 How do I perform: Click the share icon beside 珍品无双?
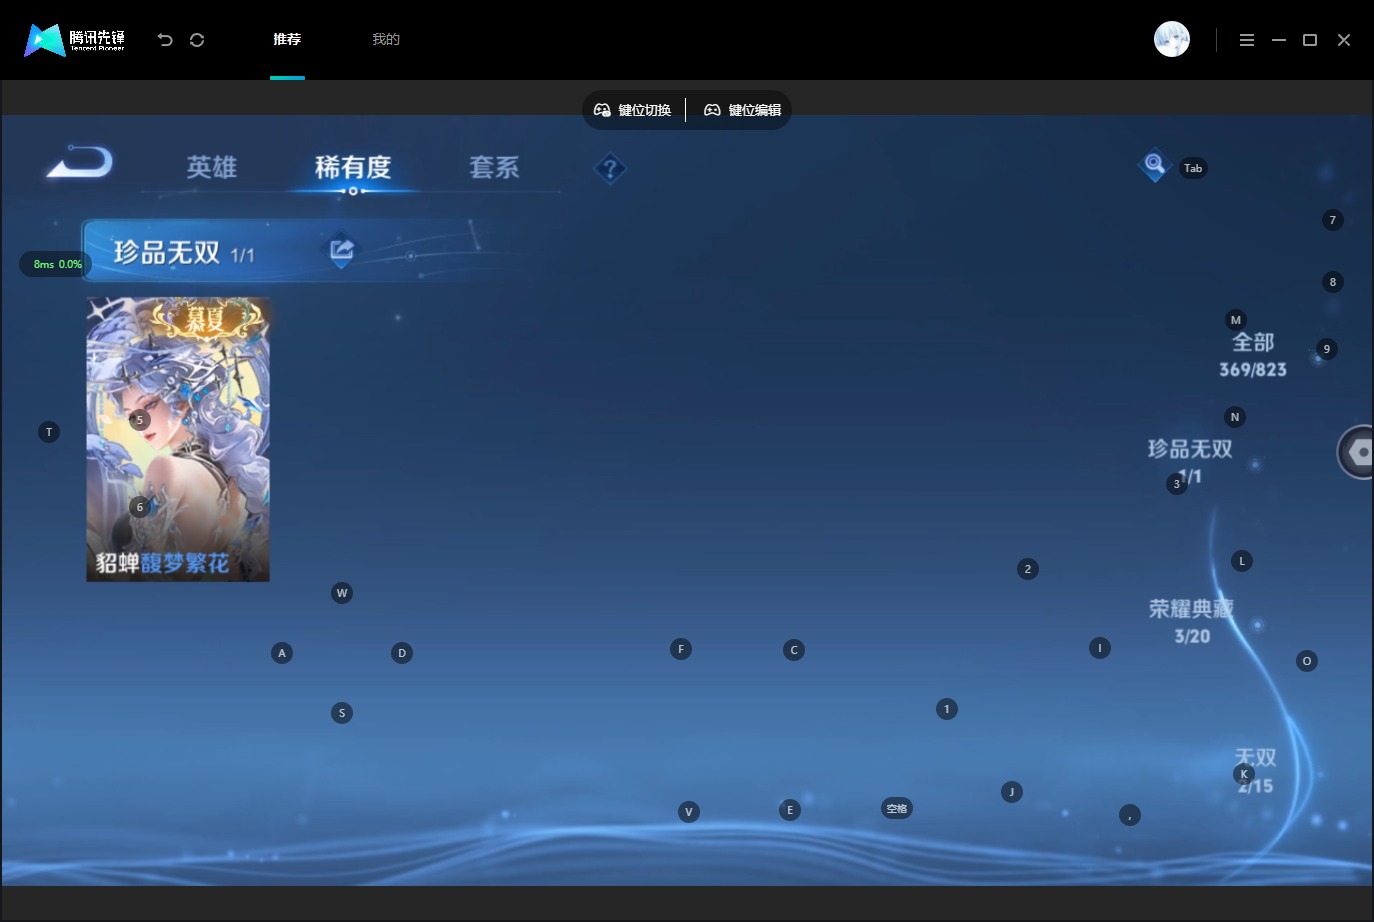[x=342, y=249]
